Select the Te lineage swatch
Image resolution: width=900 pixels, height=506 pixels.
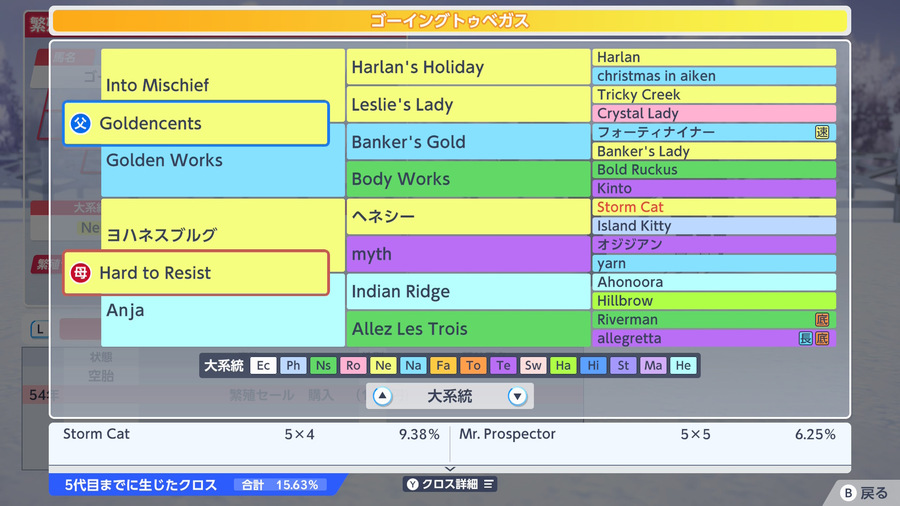coord(503,365)
